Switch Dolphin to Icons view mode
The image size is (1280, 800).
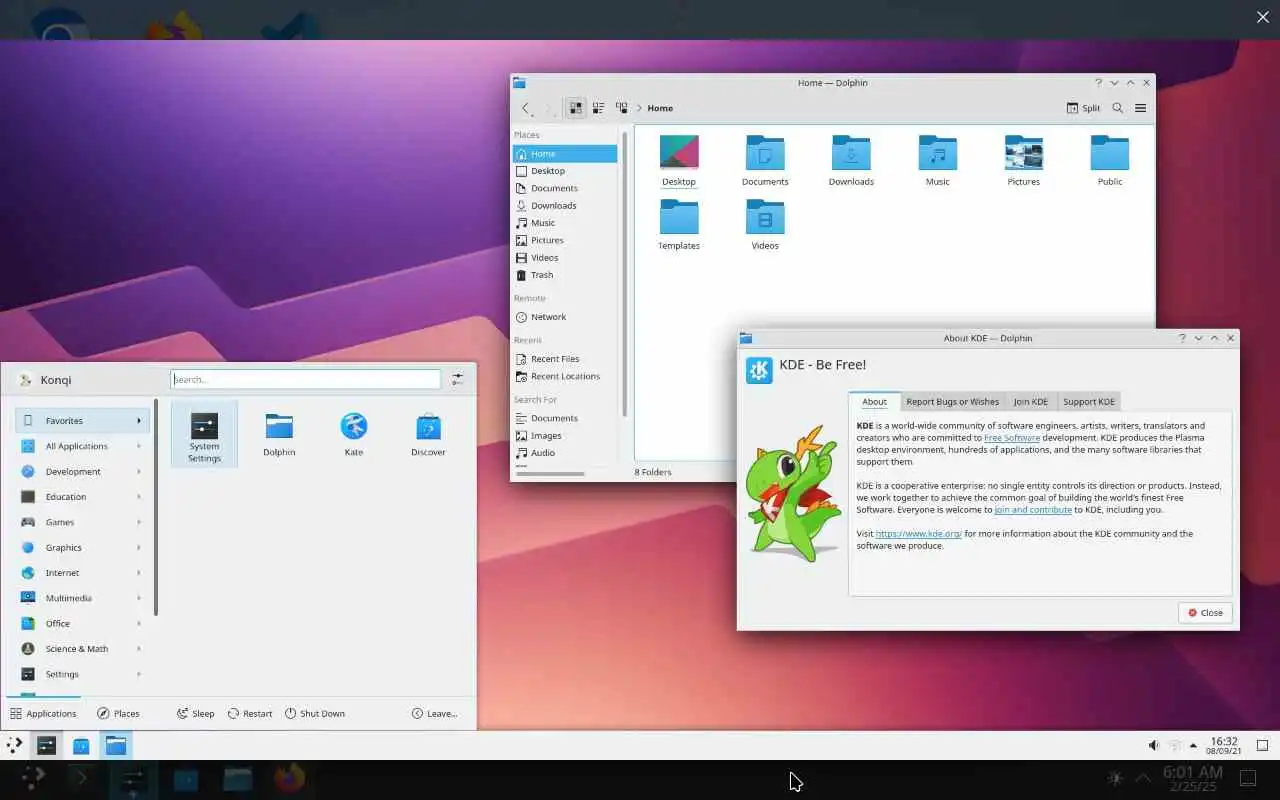(576, 108)
